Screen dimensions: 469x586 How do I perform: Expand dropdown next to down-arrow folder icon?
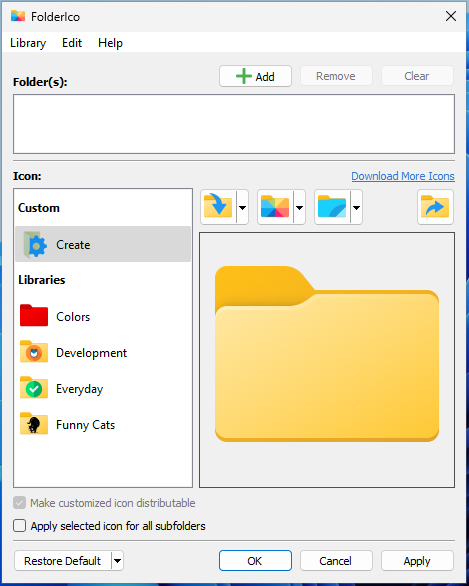click(x=243, y=207)
